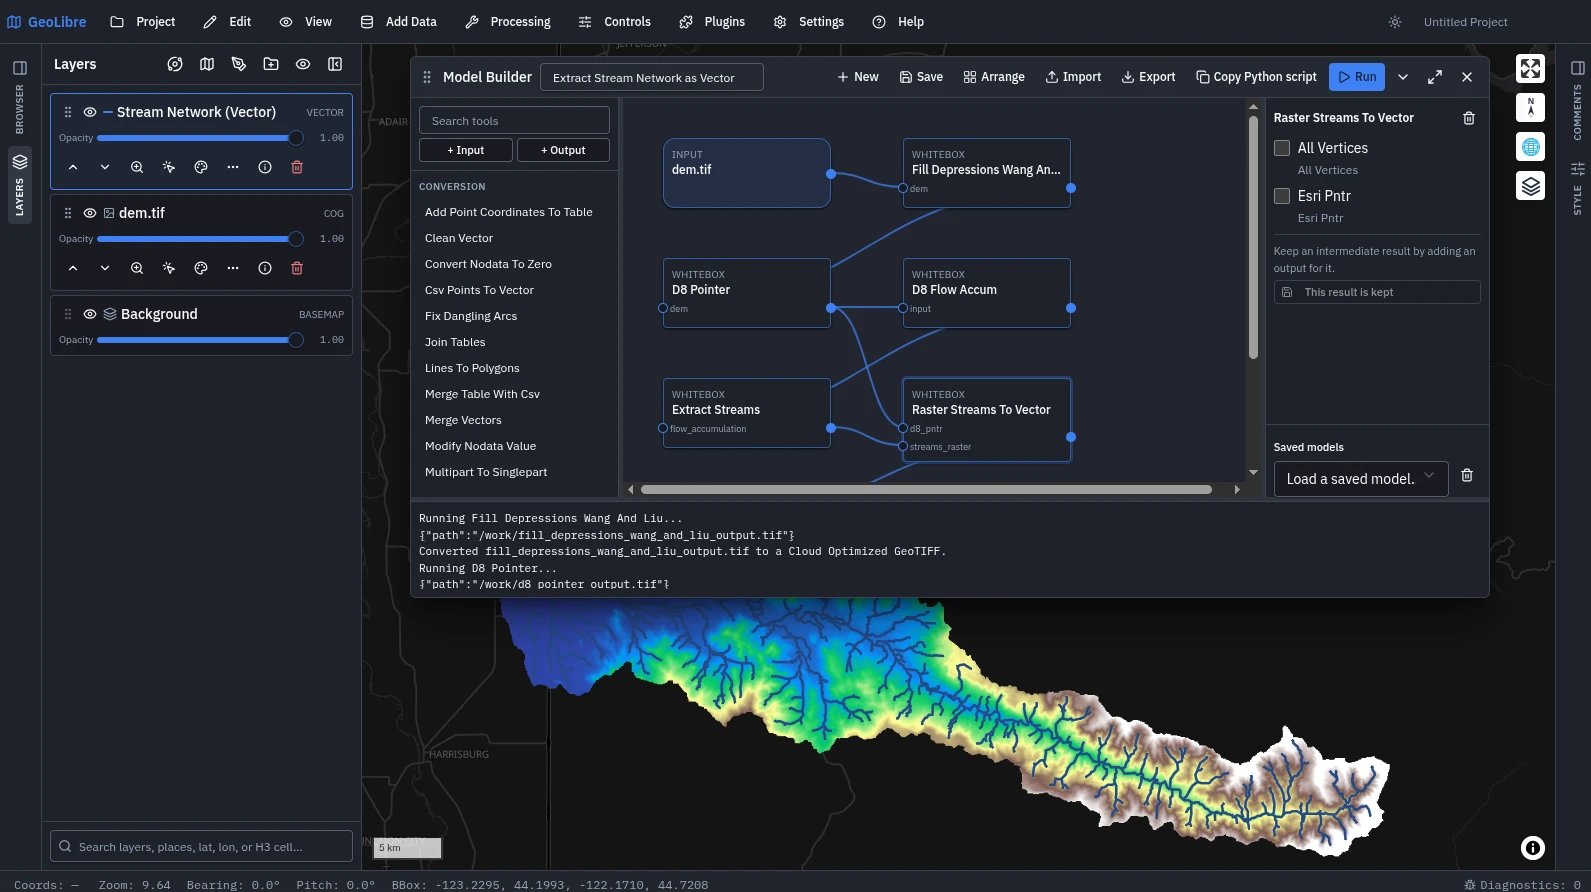This screenshot has width=1591, height=892.
Task: Open map attribution info button
Action: pos(1533,848)
